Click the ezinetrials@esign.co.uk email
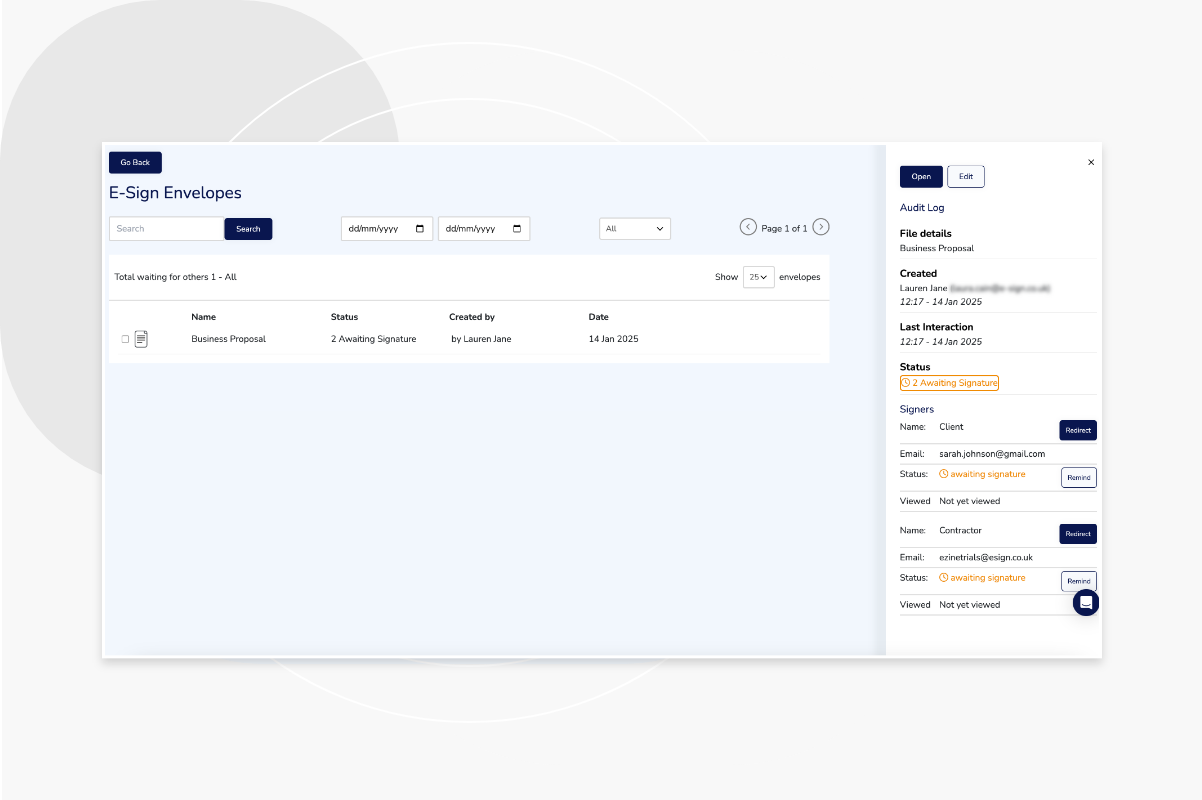The image size is (1202, 800). click(x=986, y=557)
